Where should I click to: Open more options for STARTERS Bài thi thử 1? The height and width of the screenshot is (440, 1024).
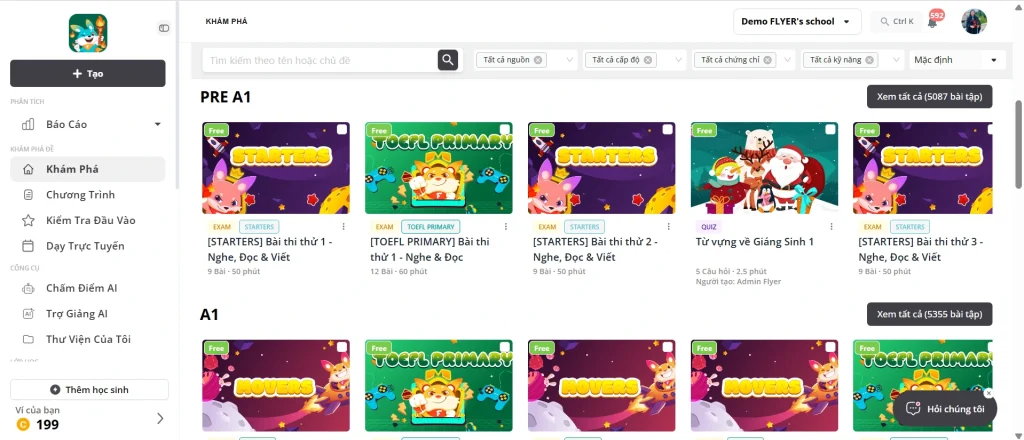pos(344,227)
